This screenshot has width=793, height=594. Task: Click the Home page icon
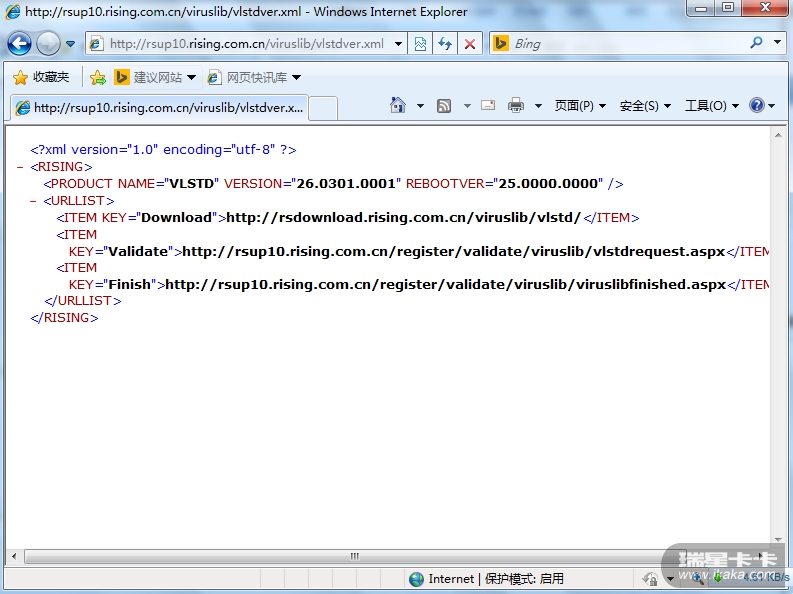[398, 105]
